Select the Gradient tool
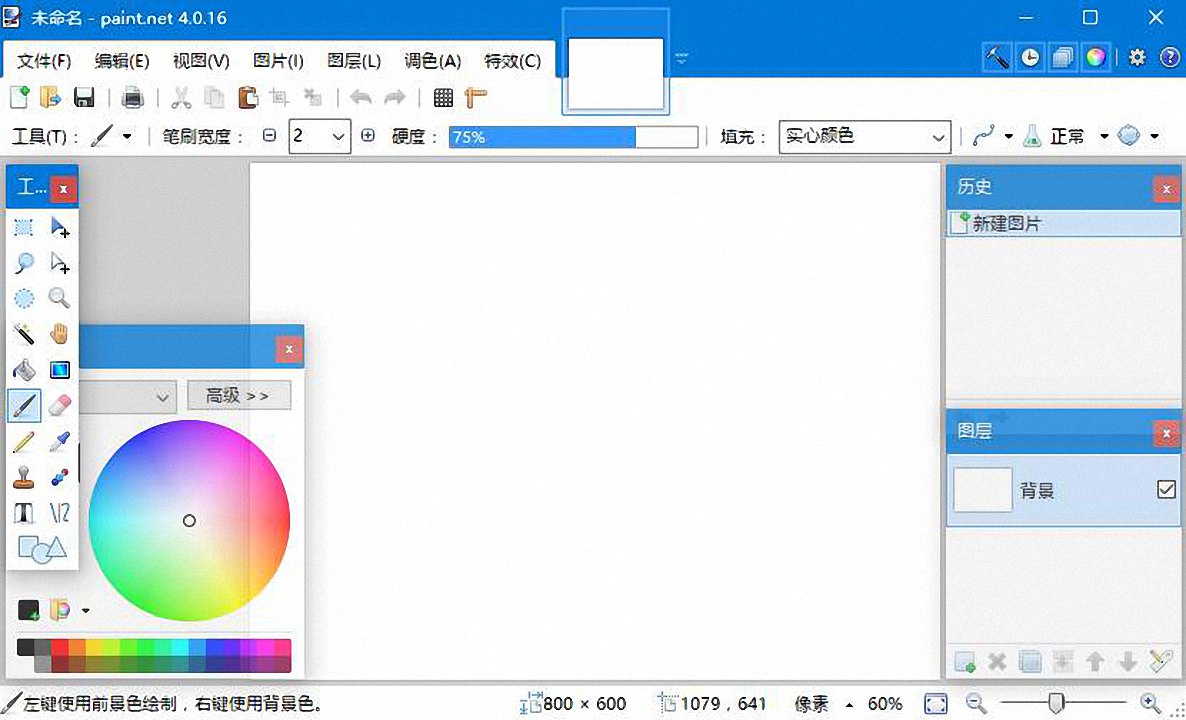The image size is (1186, 720). 59,370
